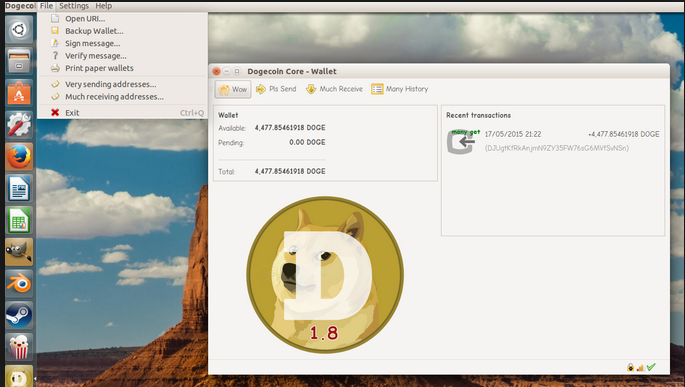The image size is (685, 387).
Task: Launch Popcorn Time dock icon
Action: coord(19,347)
